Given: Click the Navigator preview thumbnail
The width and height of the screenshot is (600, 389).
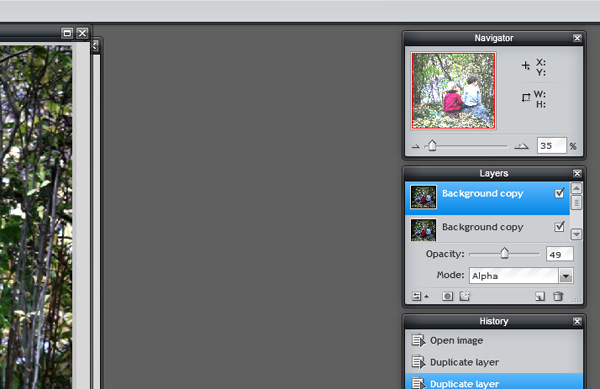Looking at the screenshot, I should [x=453, y=91].
